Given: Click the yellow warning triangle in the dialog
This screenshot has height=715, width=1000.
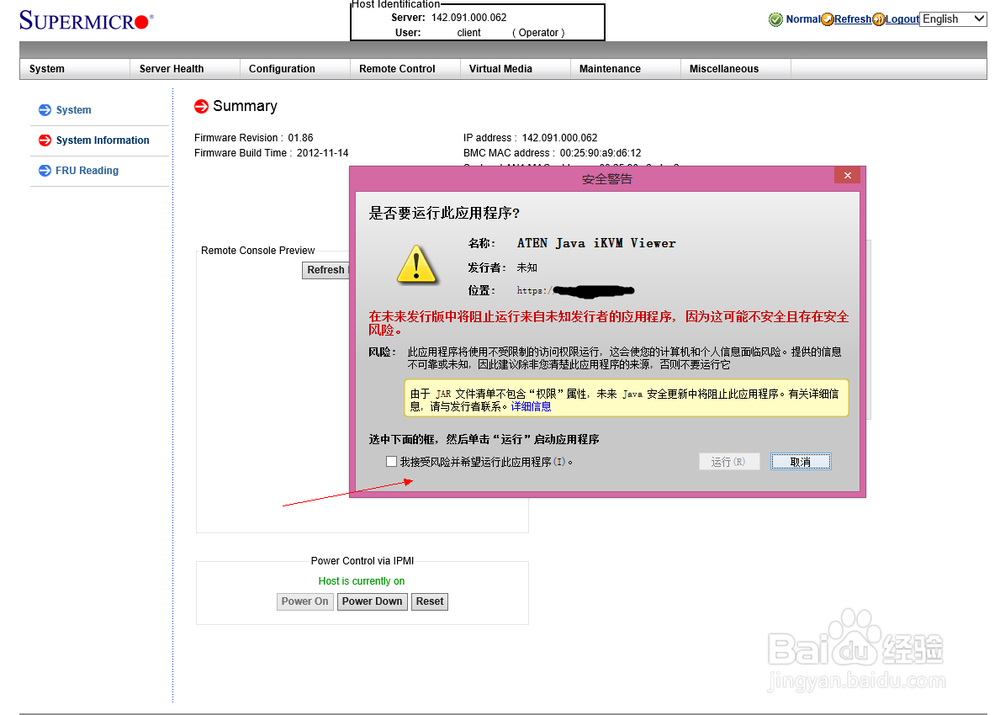Looking at the screenshot, I should [417, 265].
